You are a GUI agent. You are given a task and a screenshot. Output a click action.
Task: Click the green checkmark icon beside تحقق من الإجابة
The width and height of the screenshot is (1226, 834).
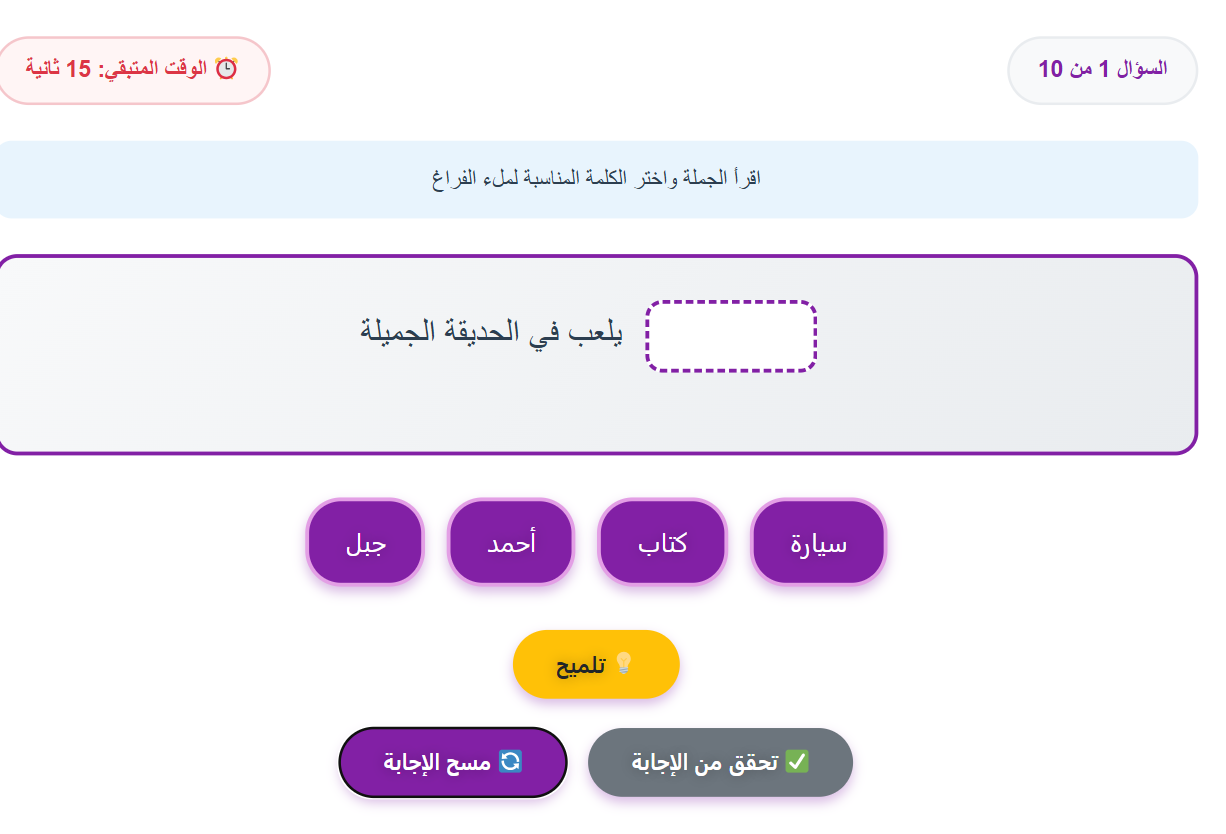click(x=797, y=762)
